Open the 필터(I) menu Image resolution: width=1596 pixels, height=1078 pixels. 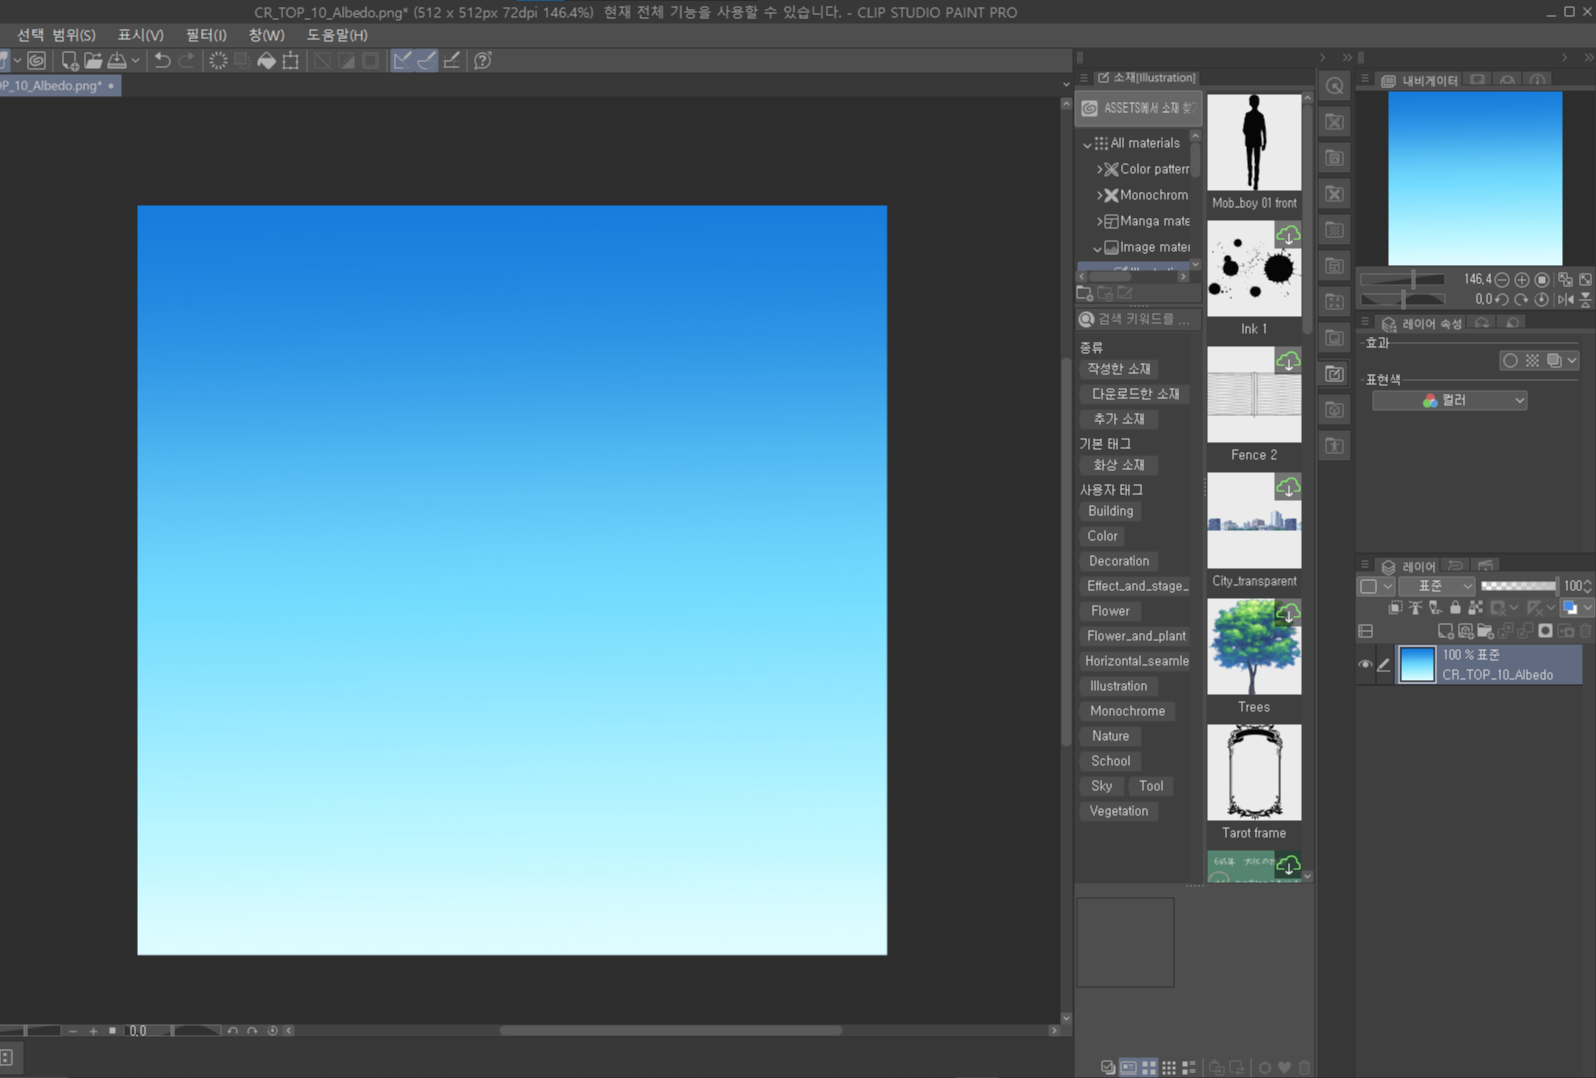tap(206, 35)
